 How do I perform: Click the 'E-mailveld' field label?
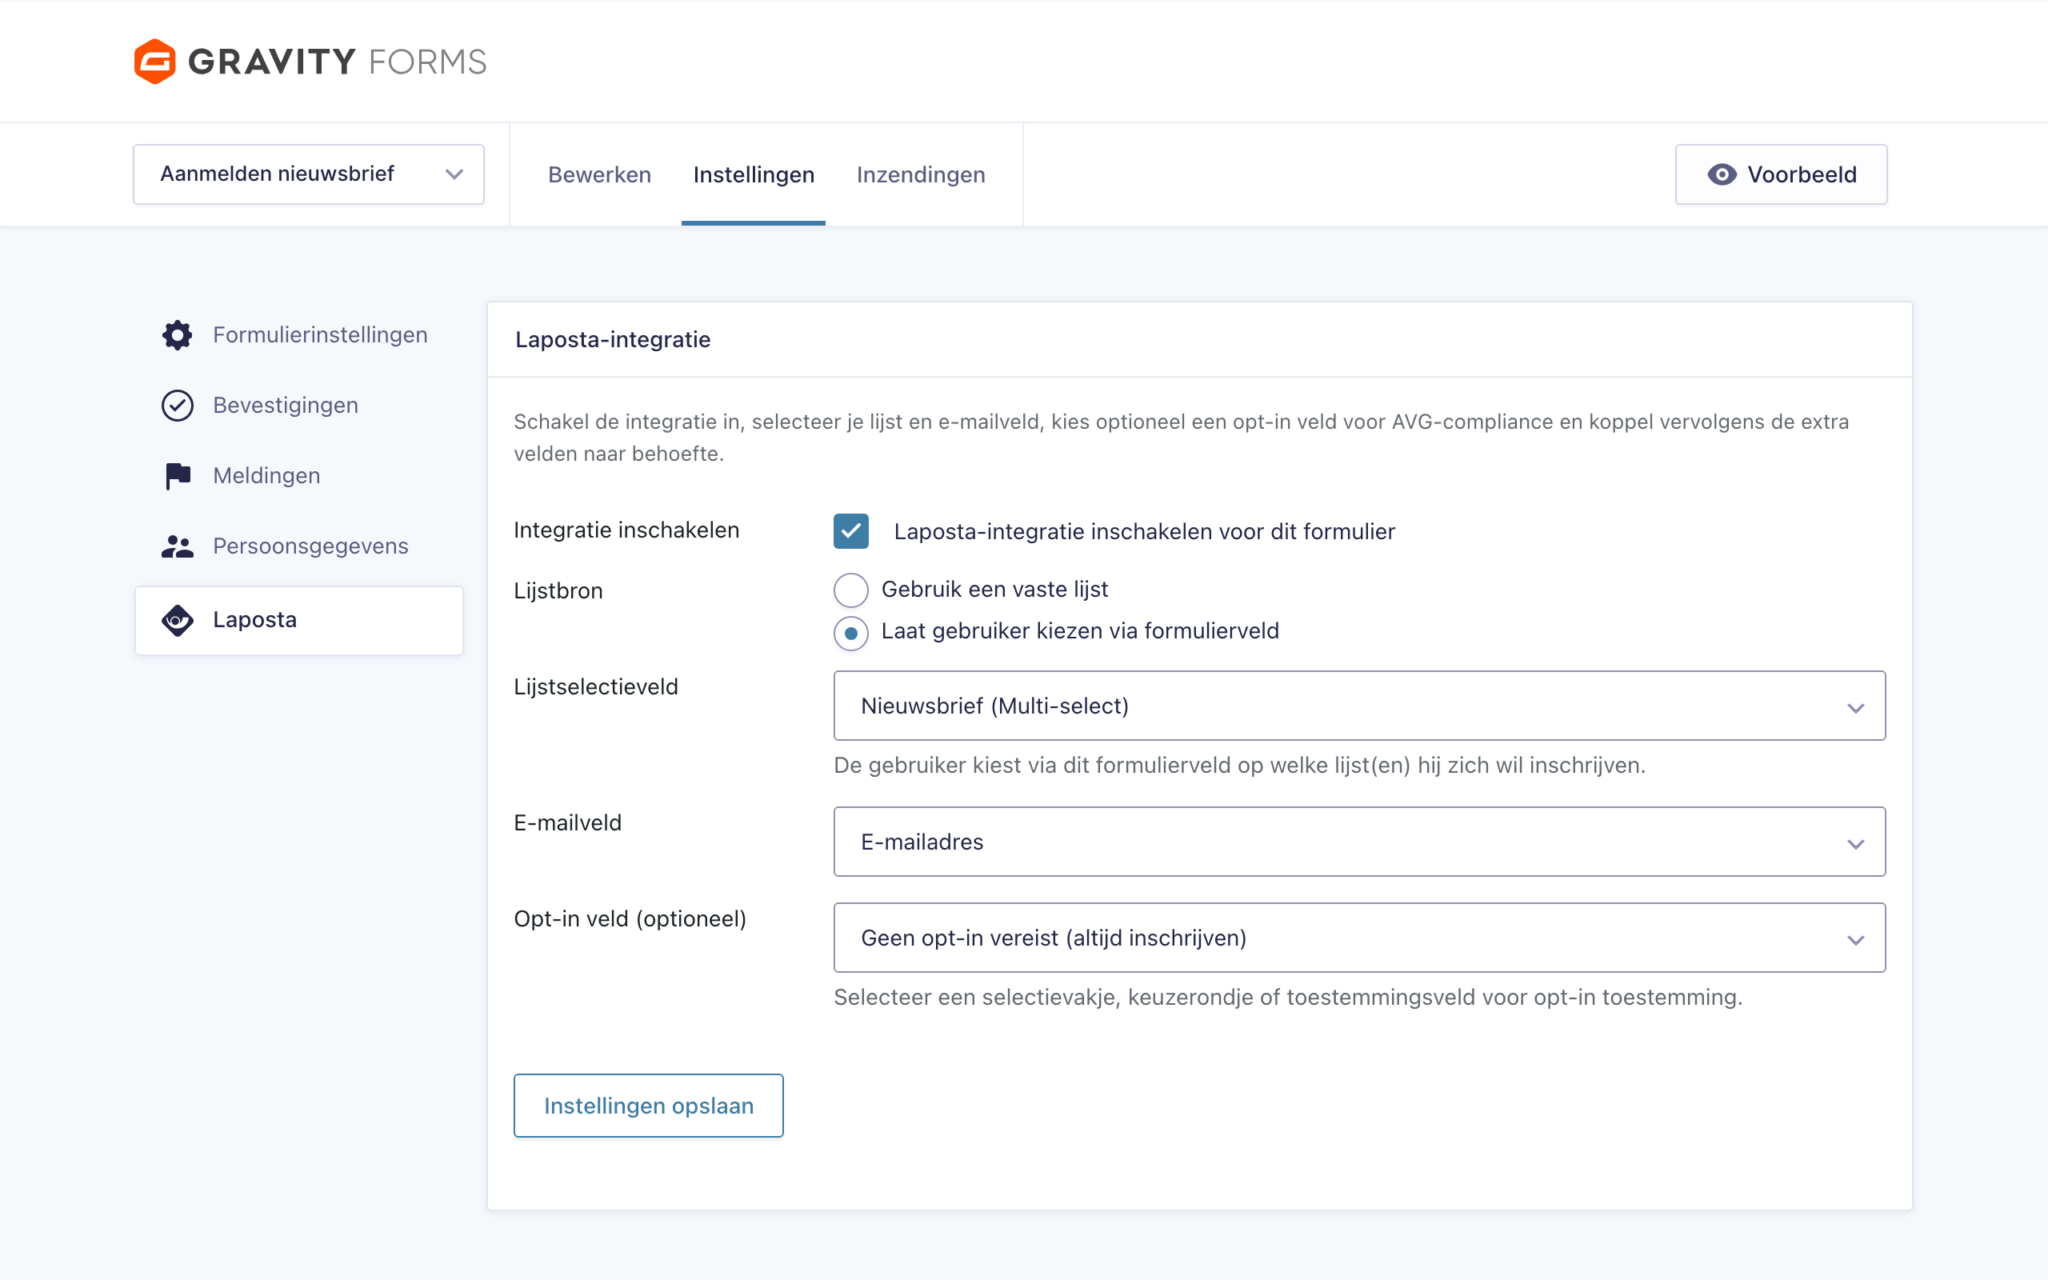(x=568, y=823)
